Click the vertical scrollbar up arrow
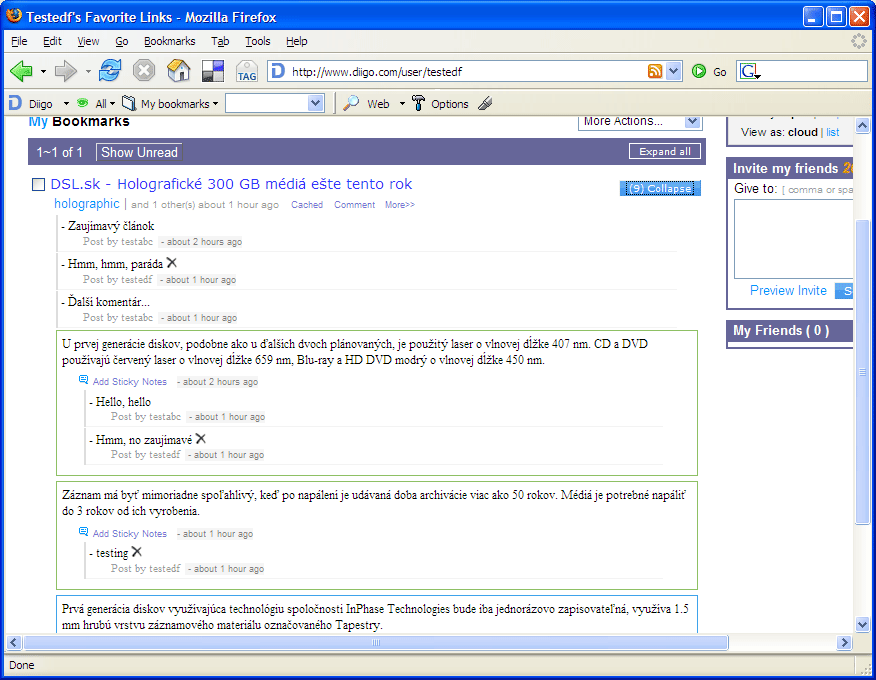 [862, 126]
